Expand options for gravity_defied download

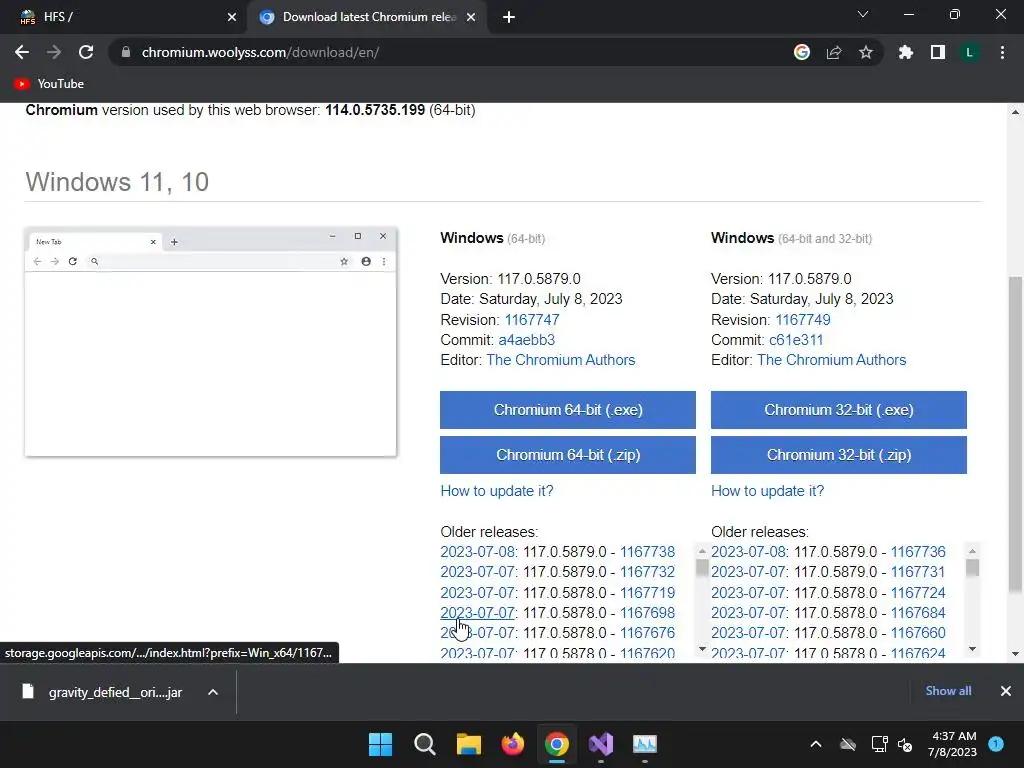pyautogui.click(x=213, y=692)
